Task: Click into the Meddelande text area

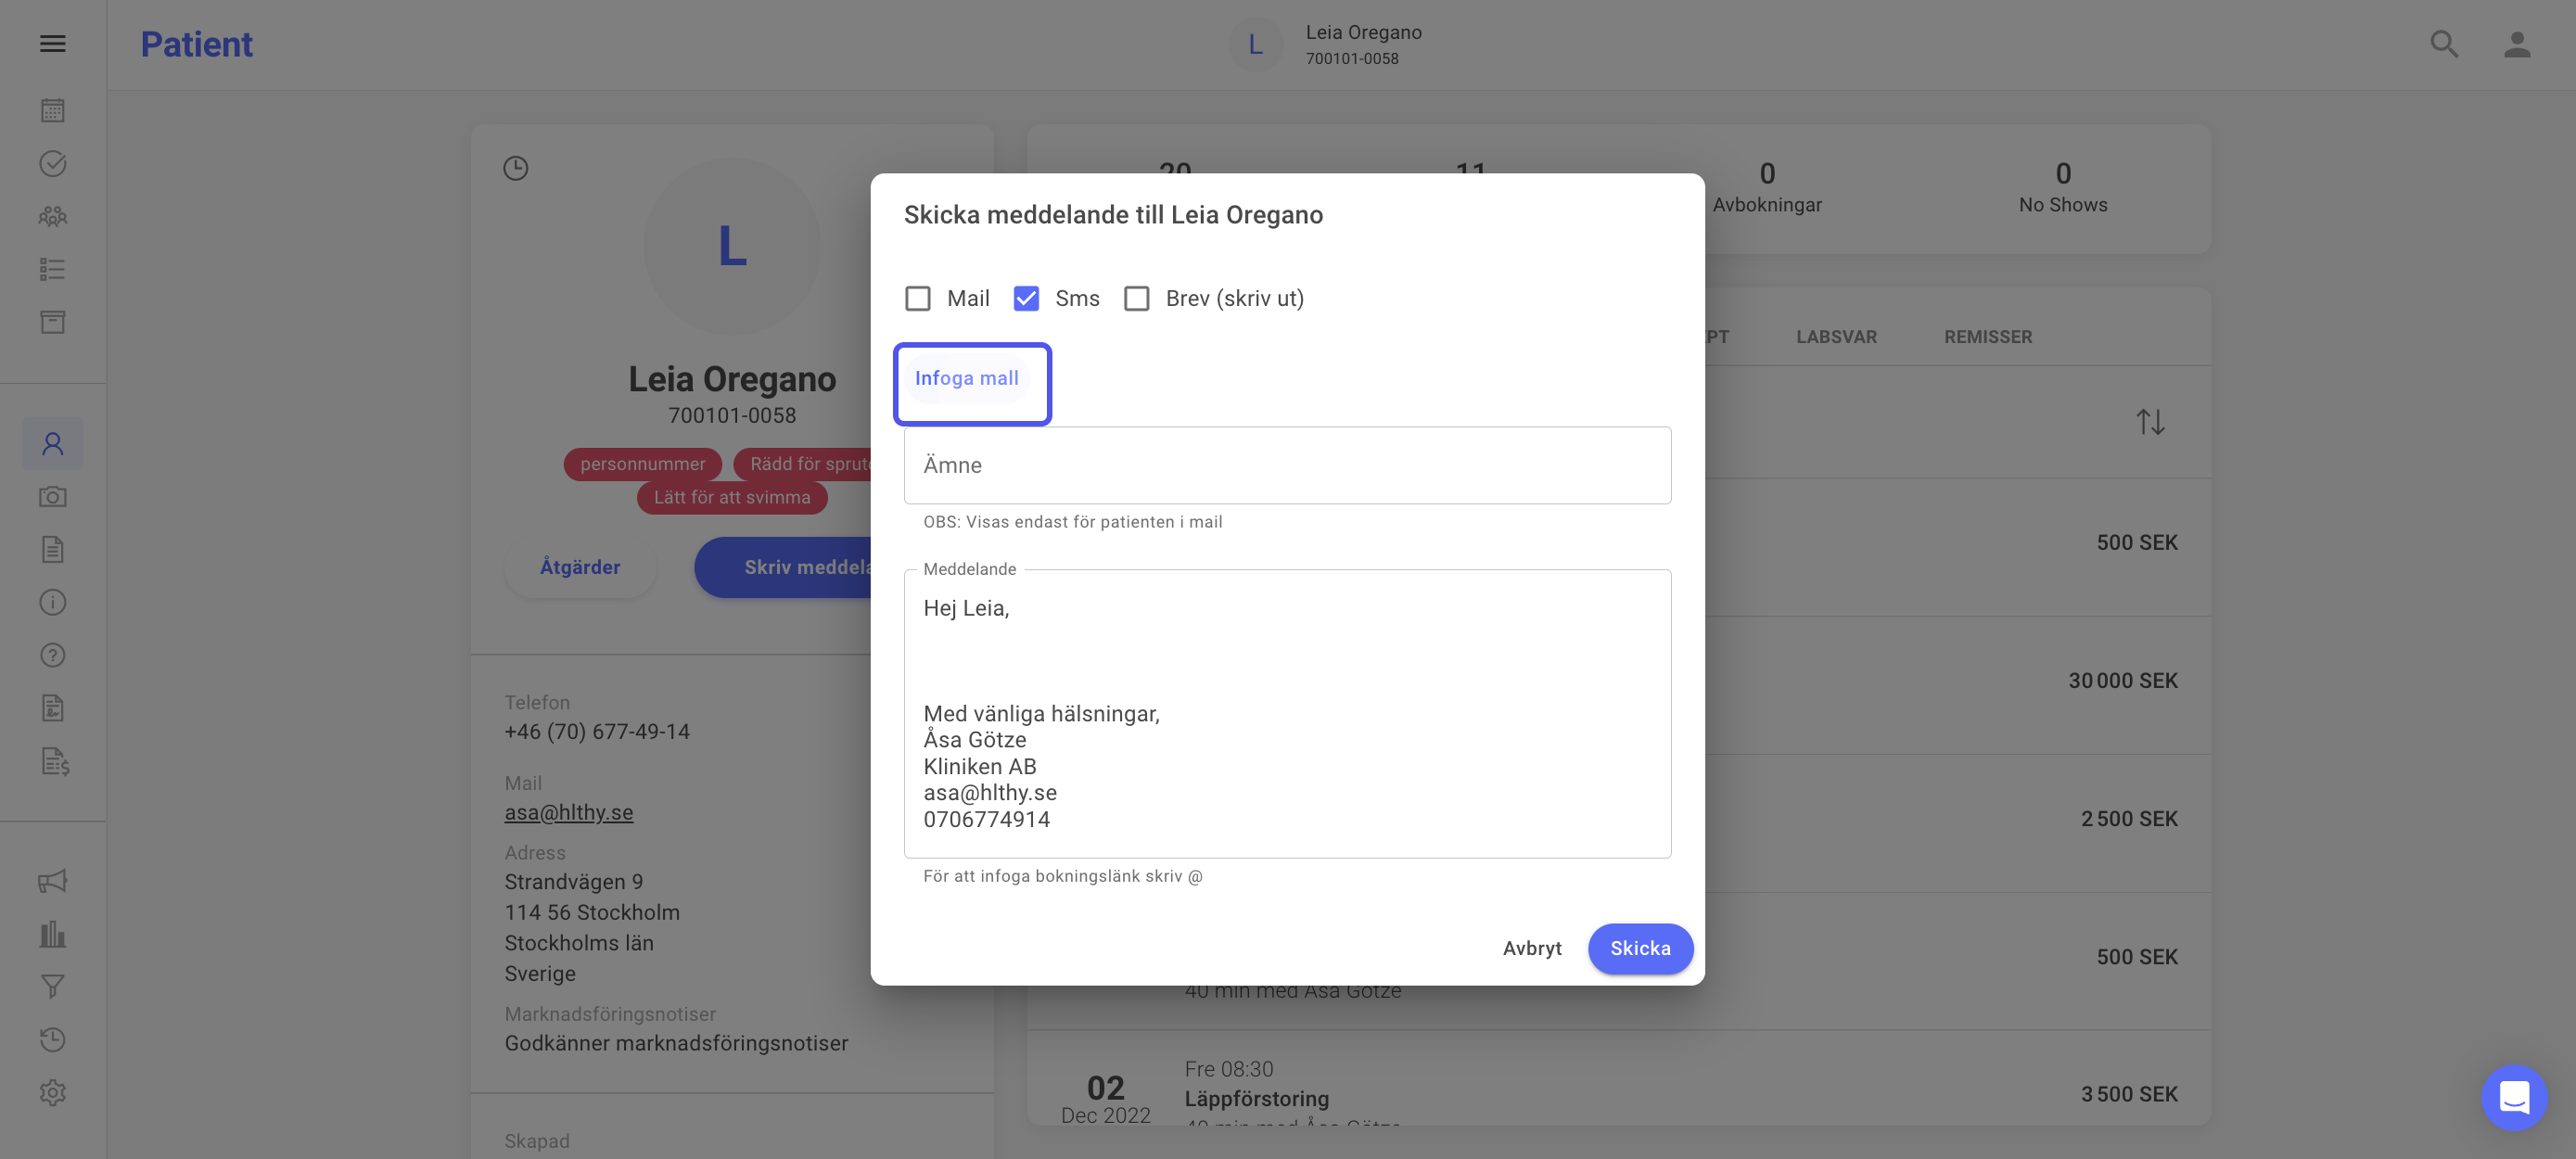Action: 1287,714
